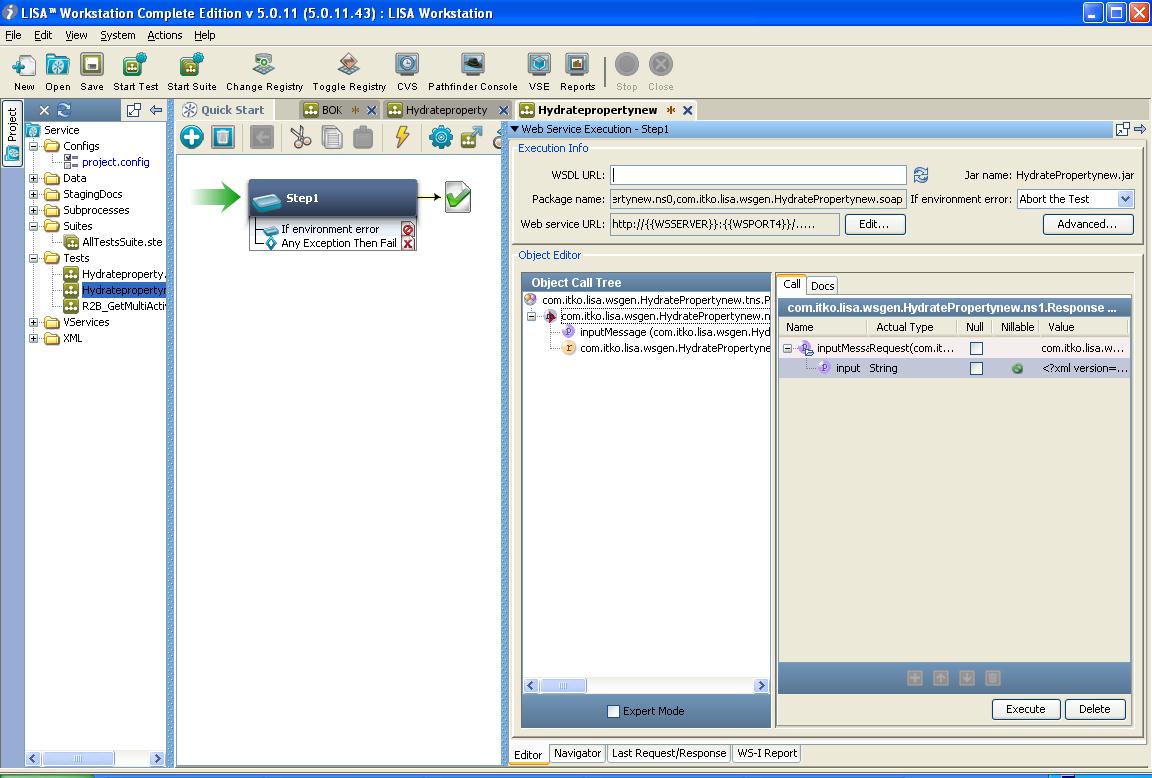Collapse the Web Service Execution - Step1 header

pos(515,129)
